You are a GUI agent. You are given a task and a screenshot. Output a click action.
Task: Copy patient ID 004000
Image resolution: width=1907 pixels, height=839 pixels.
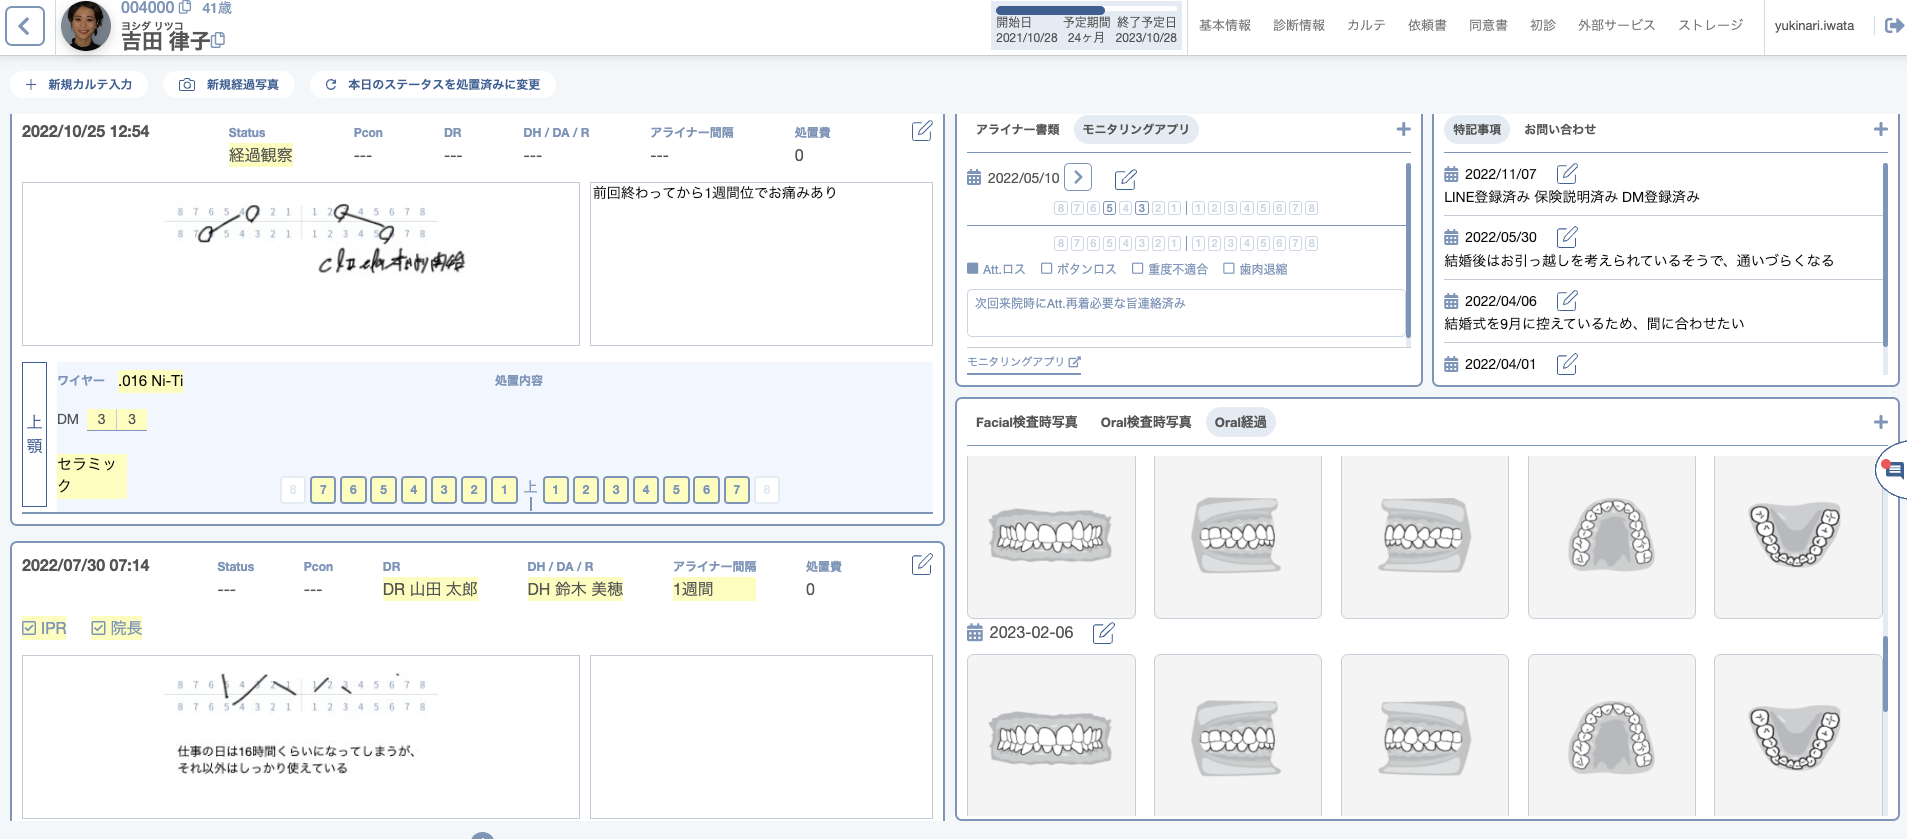click(x=184, y=8)
